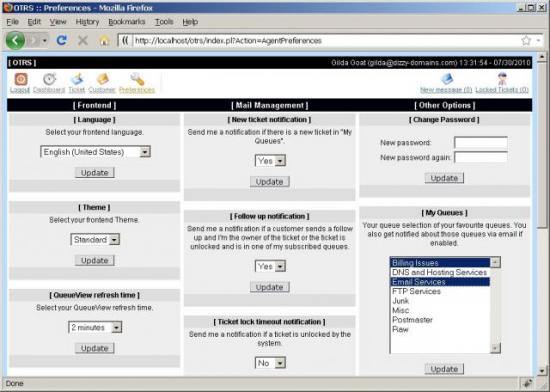Image resolution: width=550 pixels, height=392 pixels.
Task: Open the Follow up notification Yes dropdown
Action: click(x=270, y=266)
